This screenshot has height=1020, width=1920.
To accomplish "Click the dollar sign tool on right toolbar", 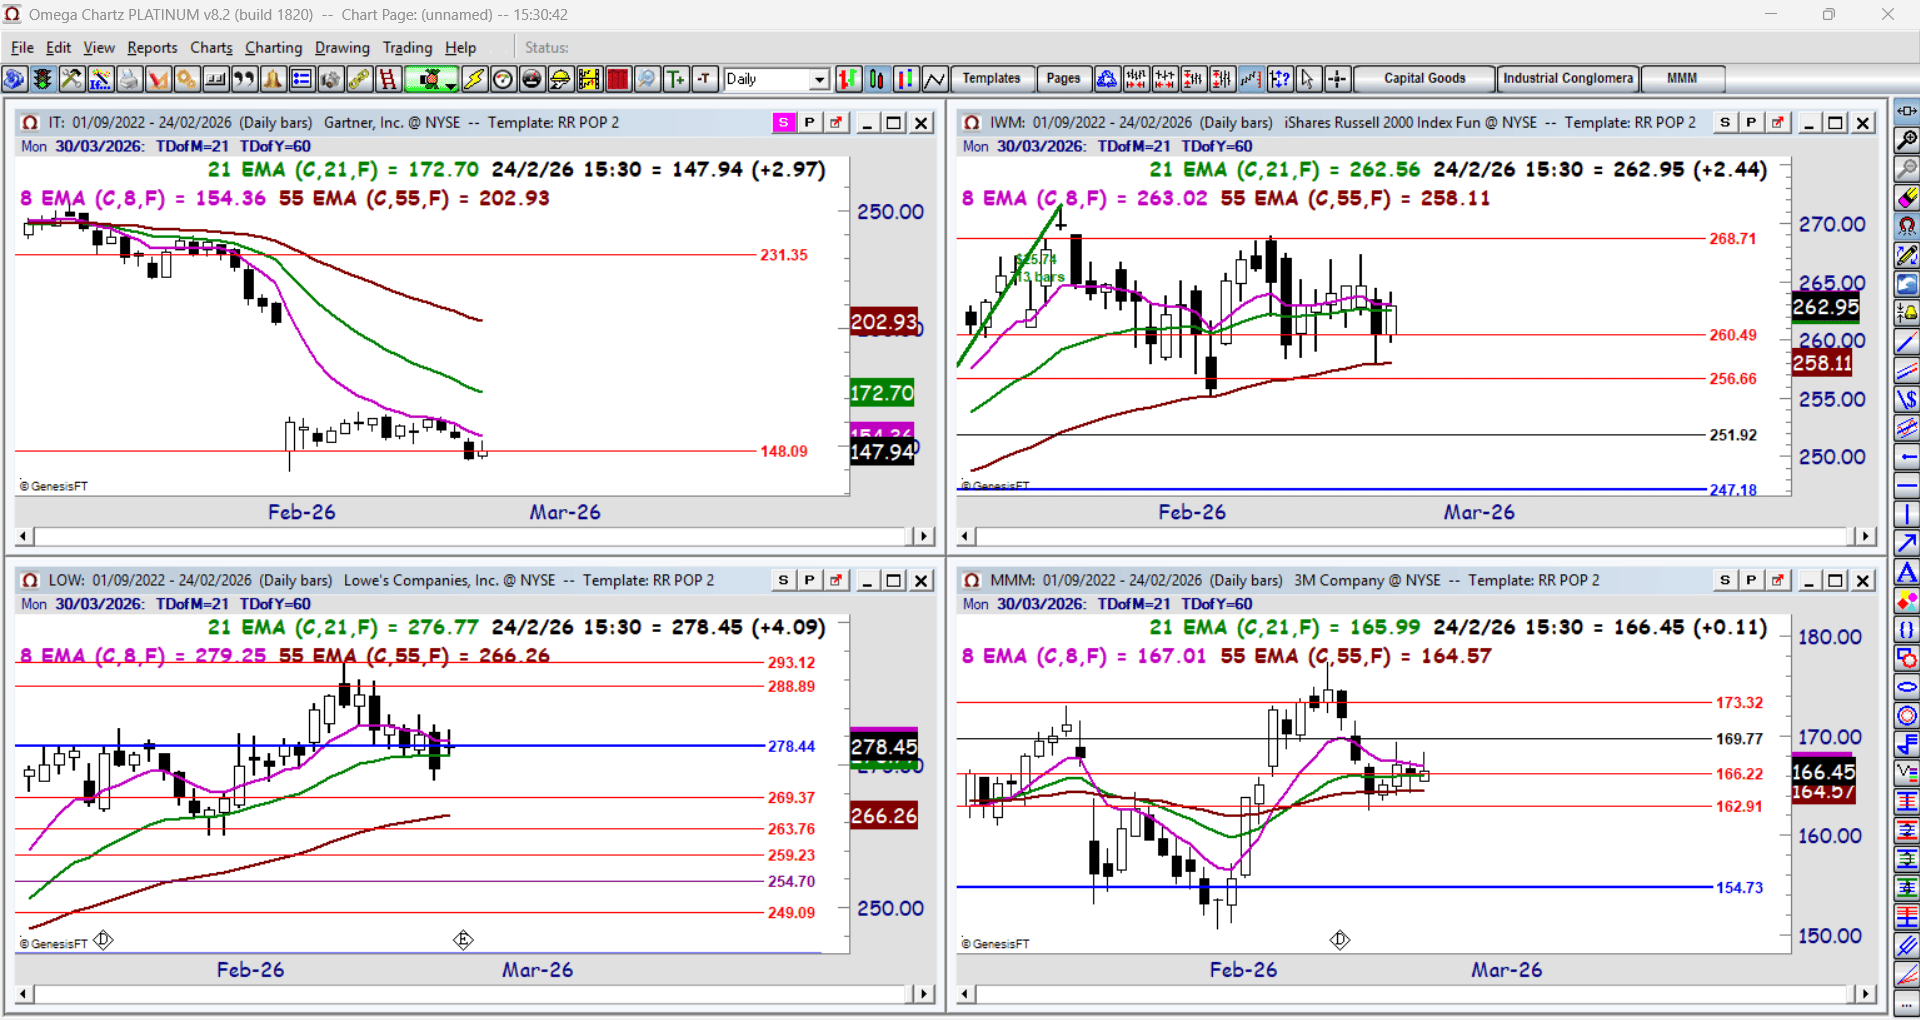I will (x=1907, y=400).
